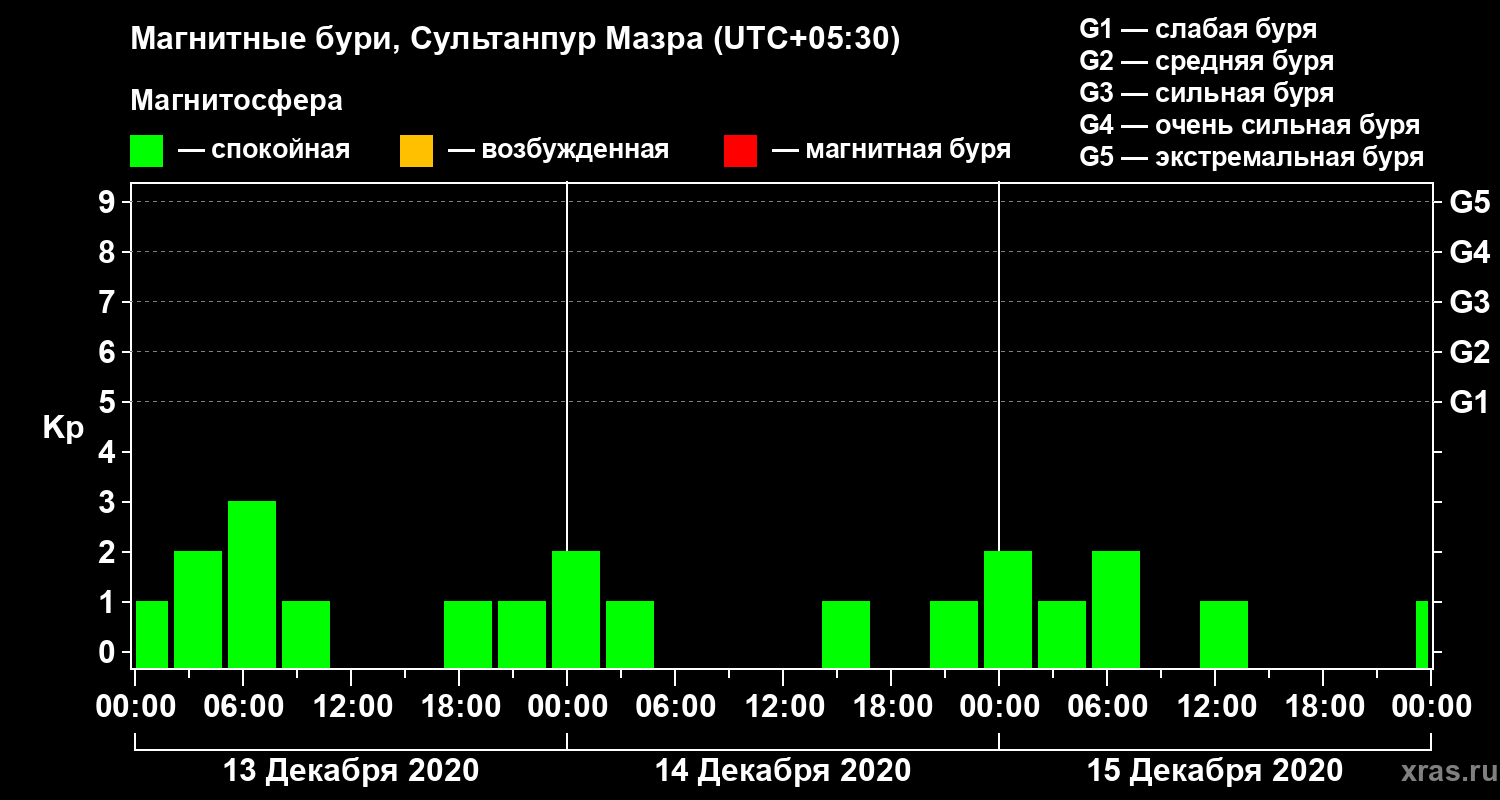Click the 'G5' label on right axis
This screenshot has height=800, width=1500.
(1469, 202)
